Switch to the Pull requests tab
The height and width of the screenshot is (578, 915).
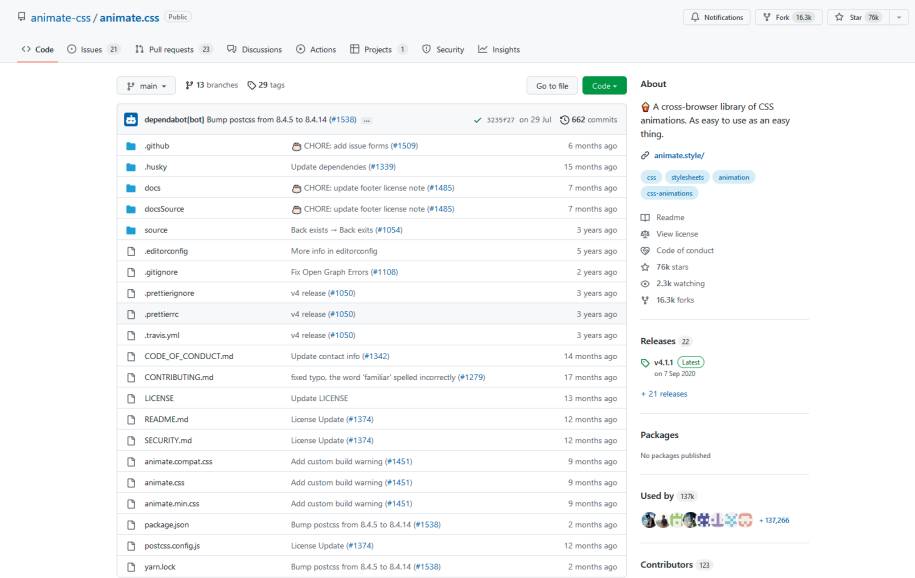click(x=173, y=50)
